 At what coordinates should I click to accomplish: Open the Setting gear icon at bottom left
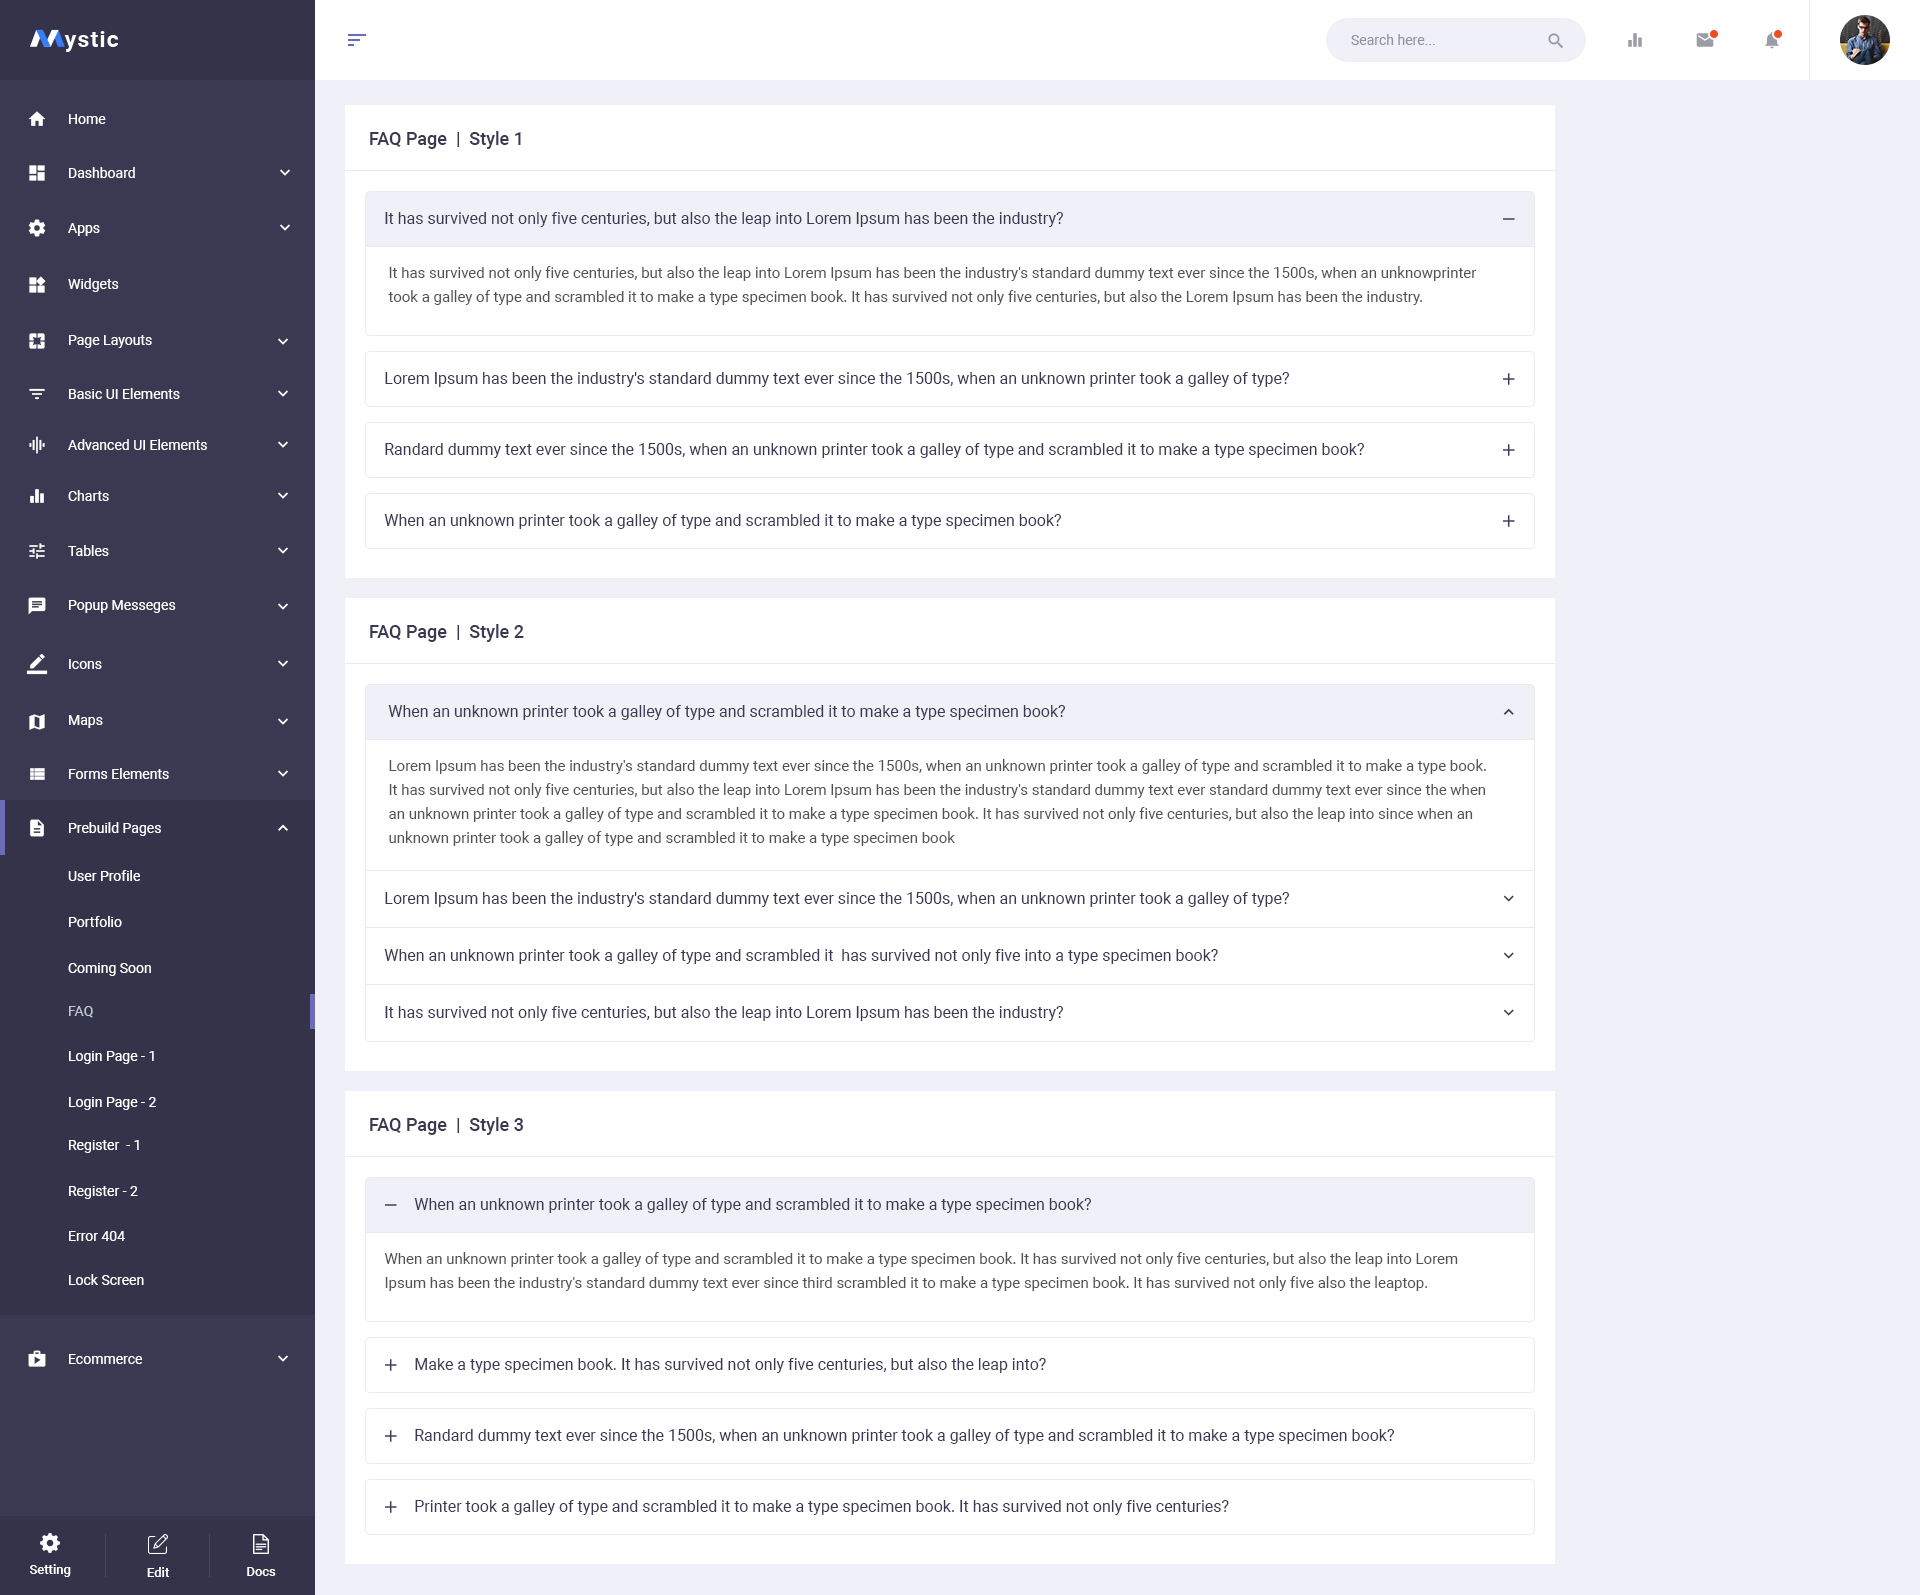click(x=49, y=1543)
